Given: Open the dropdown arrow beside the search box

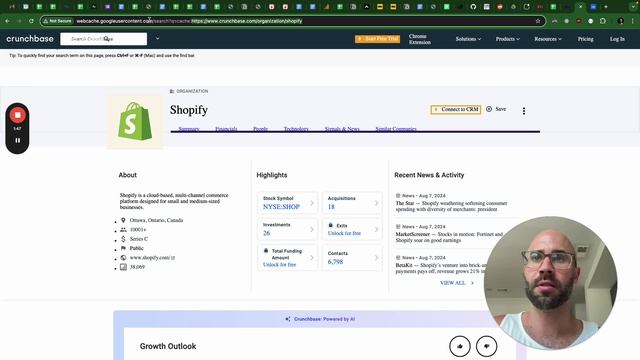Looking at the screenshot, I should coord(158,39).
